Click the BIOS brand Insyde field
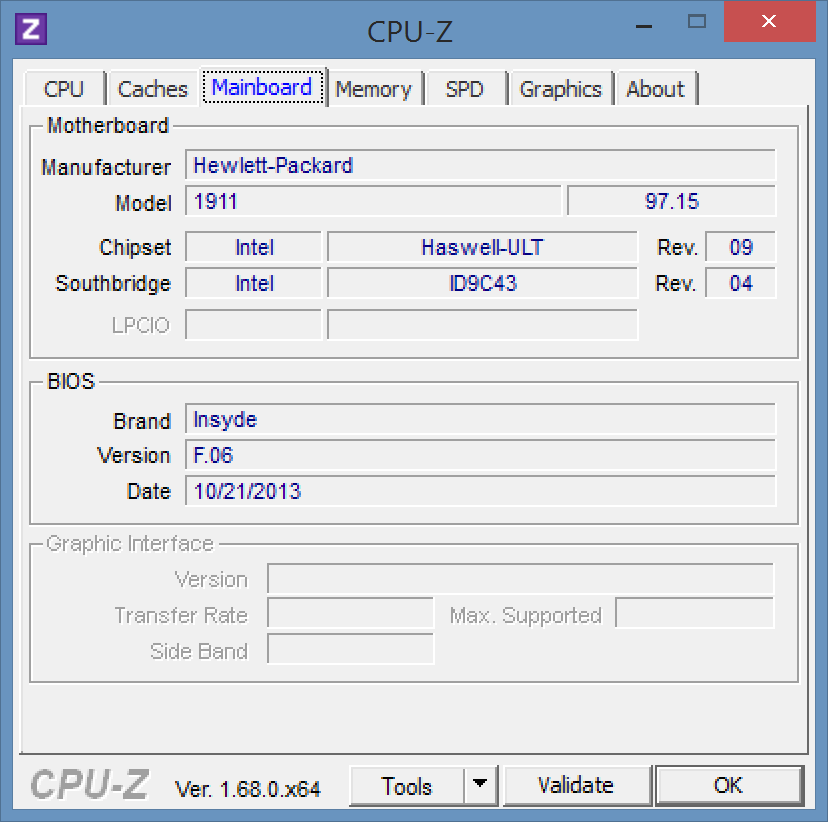The width and height of the screenshot is (828, 822). click(480, 419)
